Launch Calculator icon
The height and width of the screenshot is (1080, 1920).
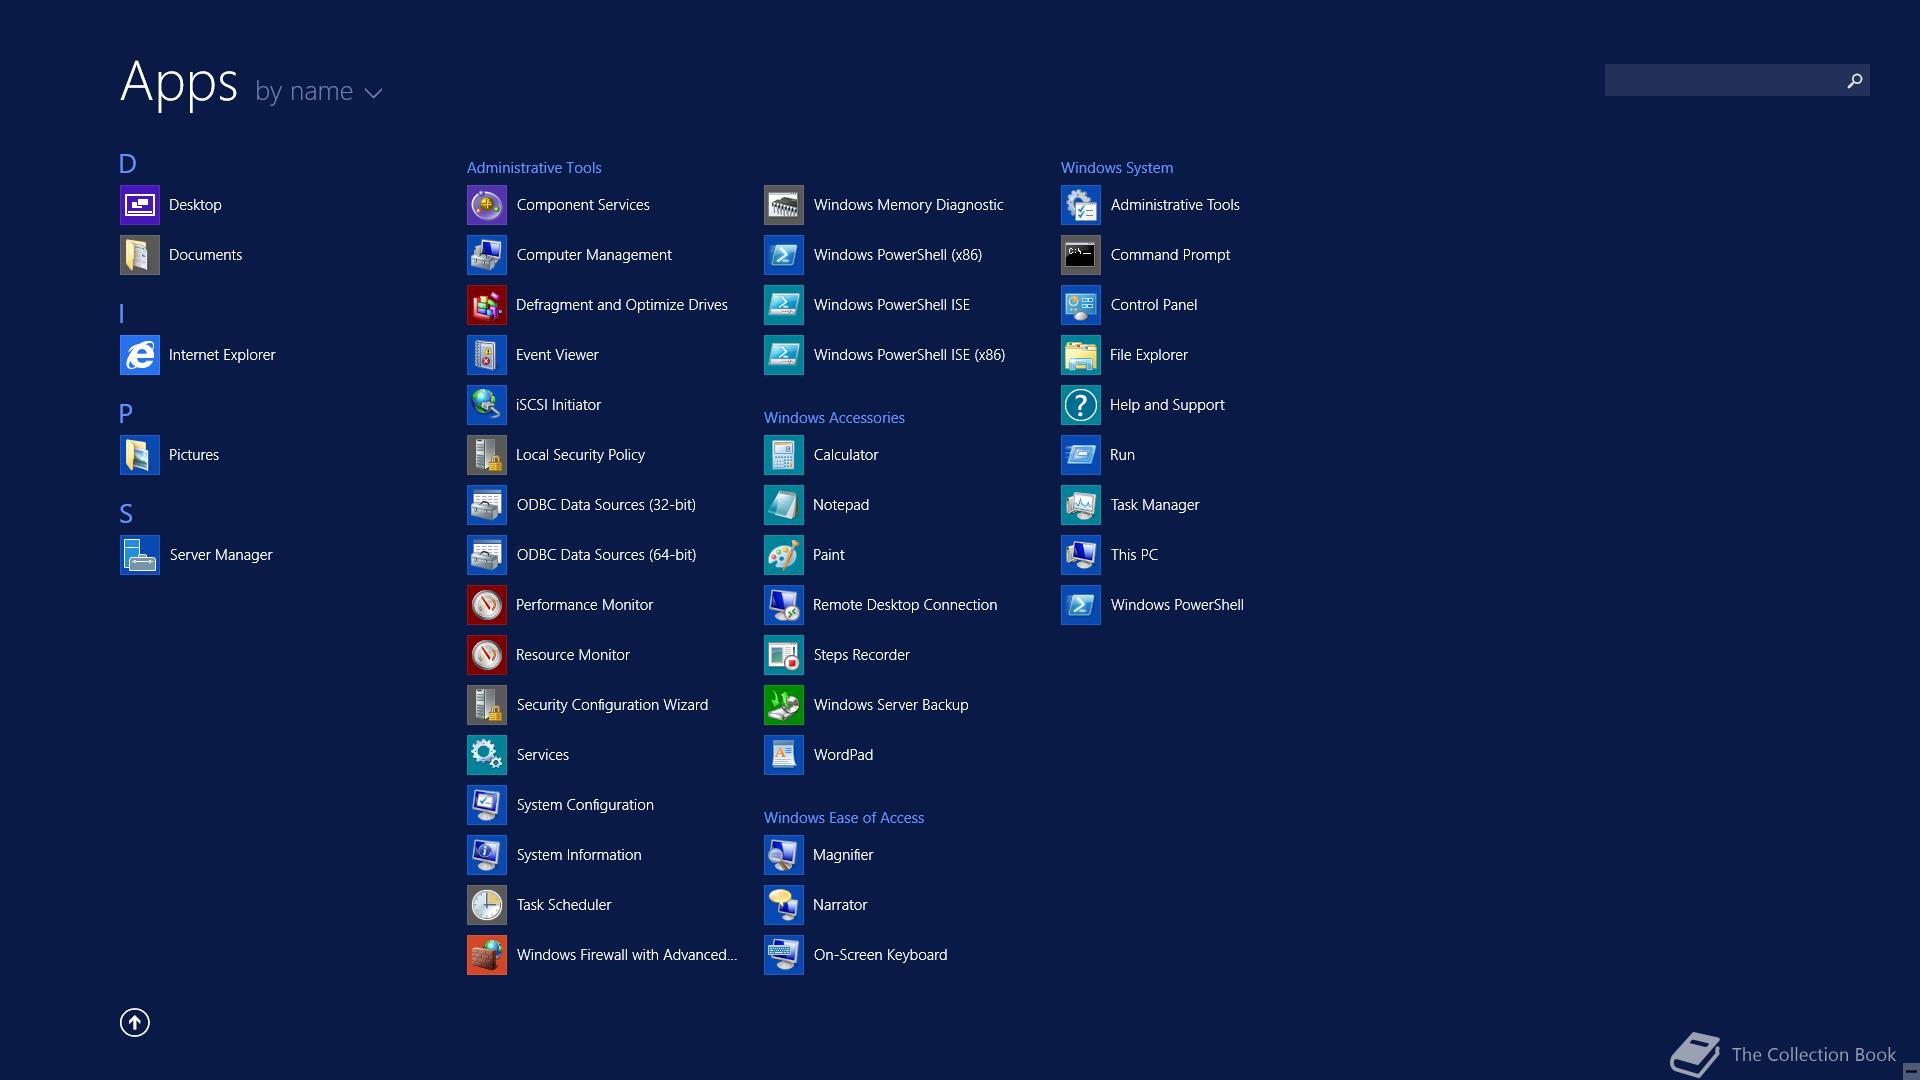tap(784, 455)
